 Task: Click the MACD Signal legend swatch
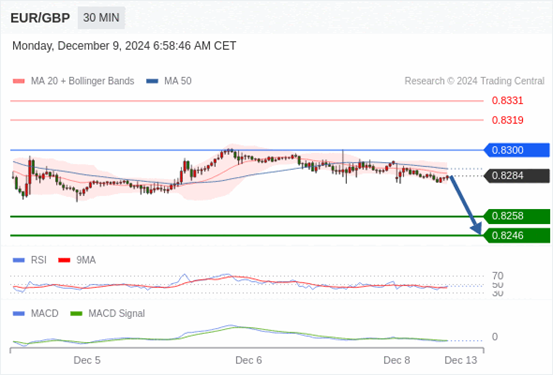click(76, 313)
